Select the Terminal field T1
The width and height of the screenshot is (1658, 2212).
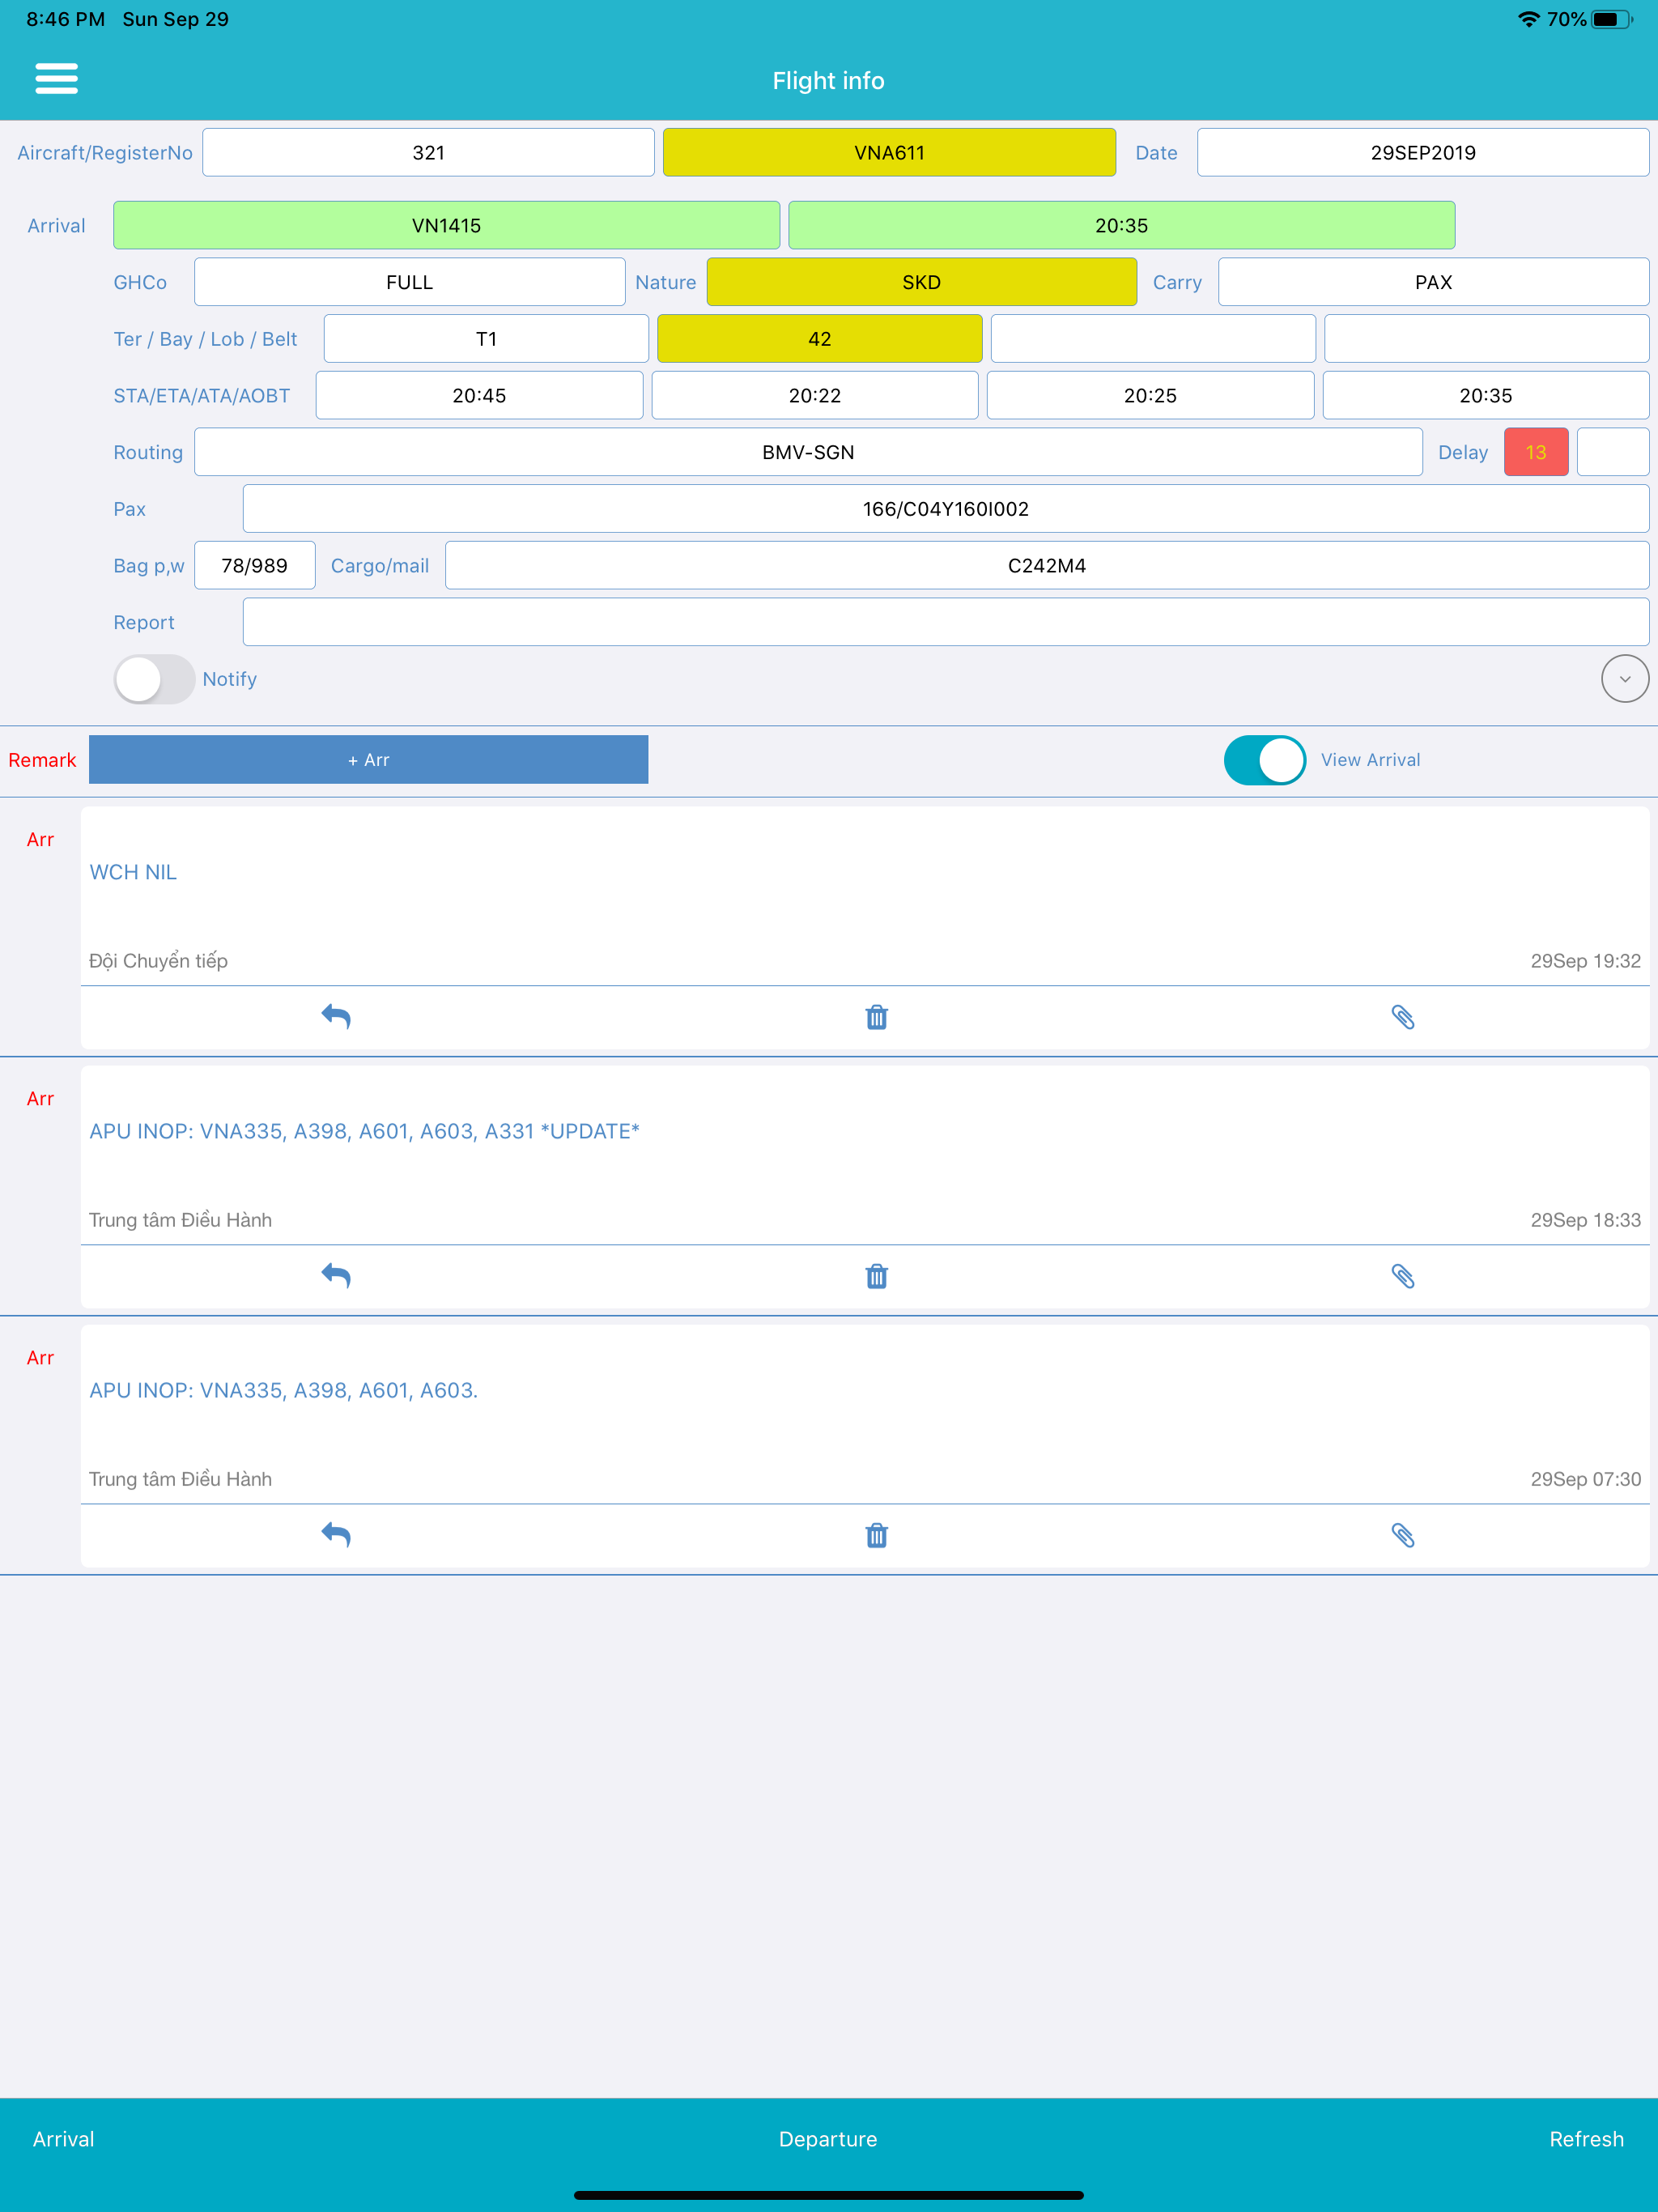point(486,339)
